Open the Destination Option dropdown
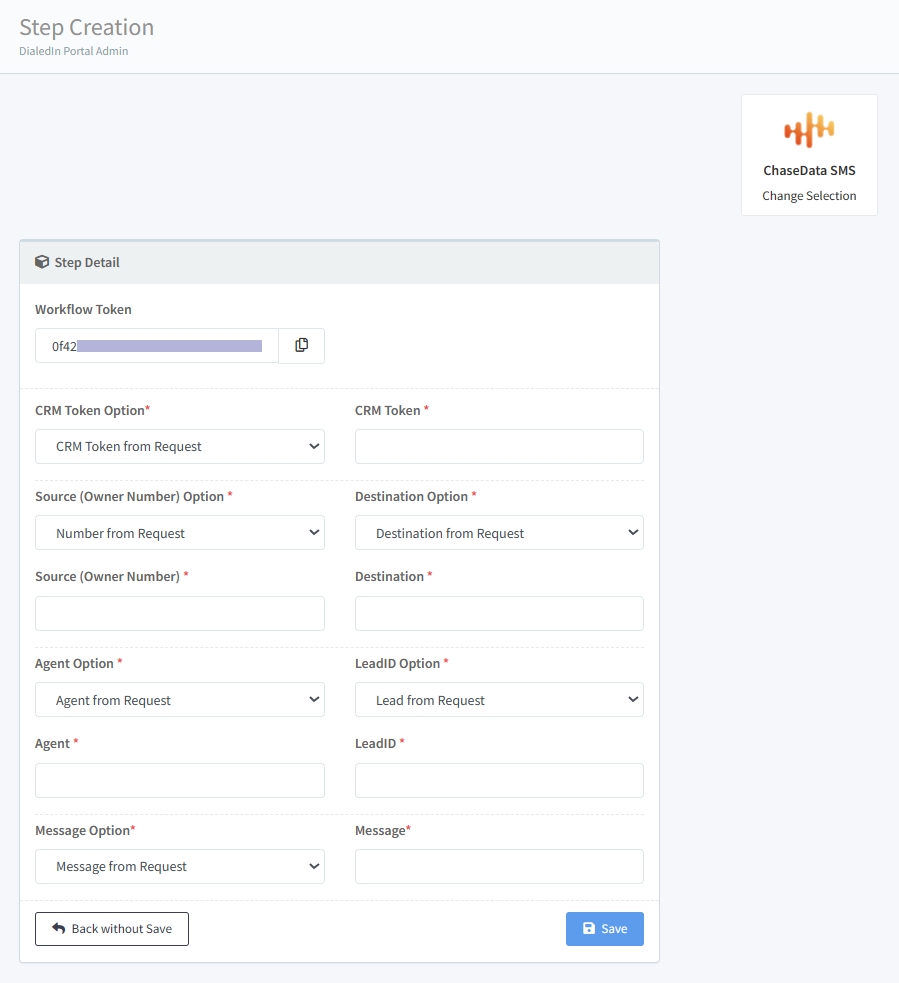The height and width of the screenshot is (983, 899). pos(498,532)
